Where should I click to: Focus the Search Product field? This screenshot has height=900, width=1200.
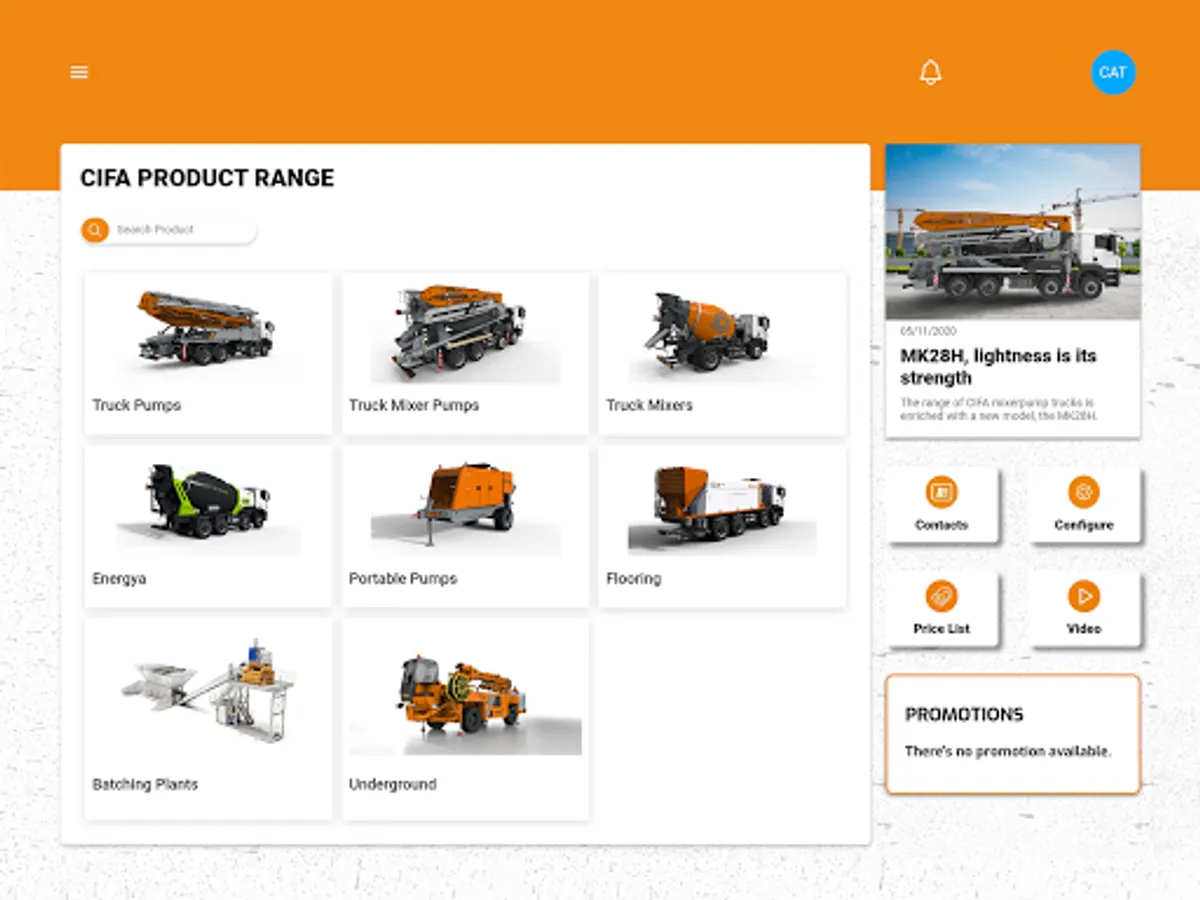(169, 230)
